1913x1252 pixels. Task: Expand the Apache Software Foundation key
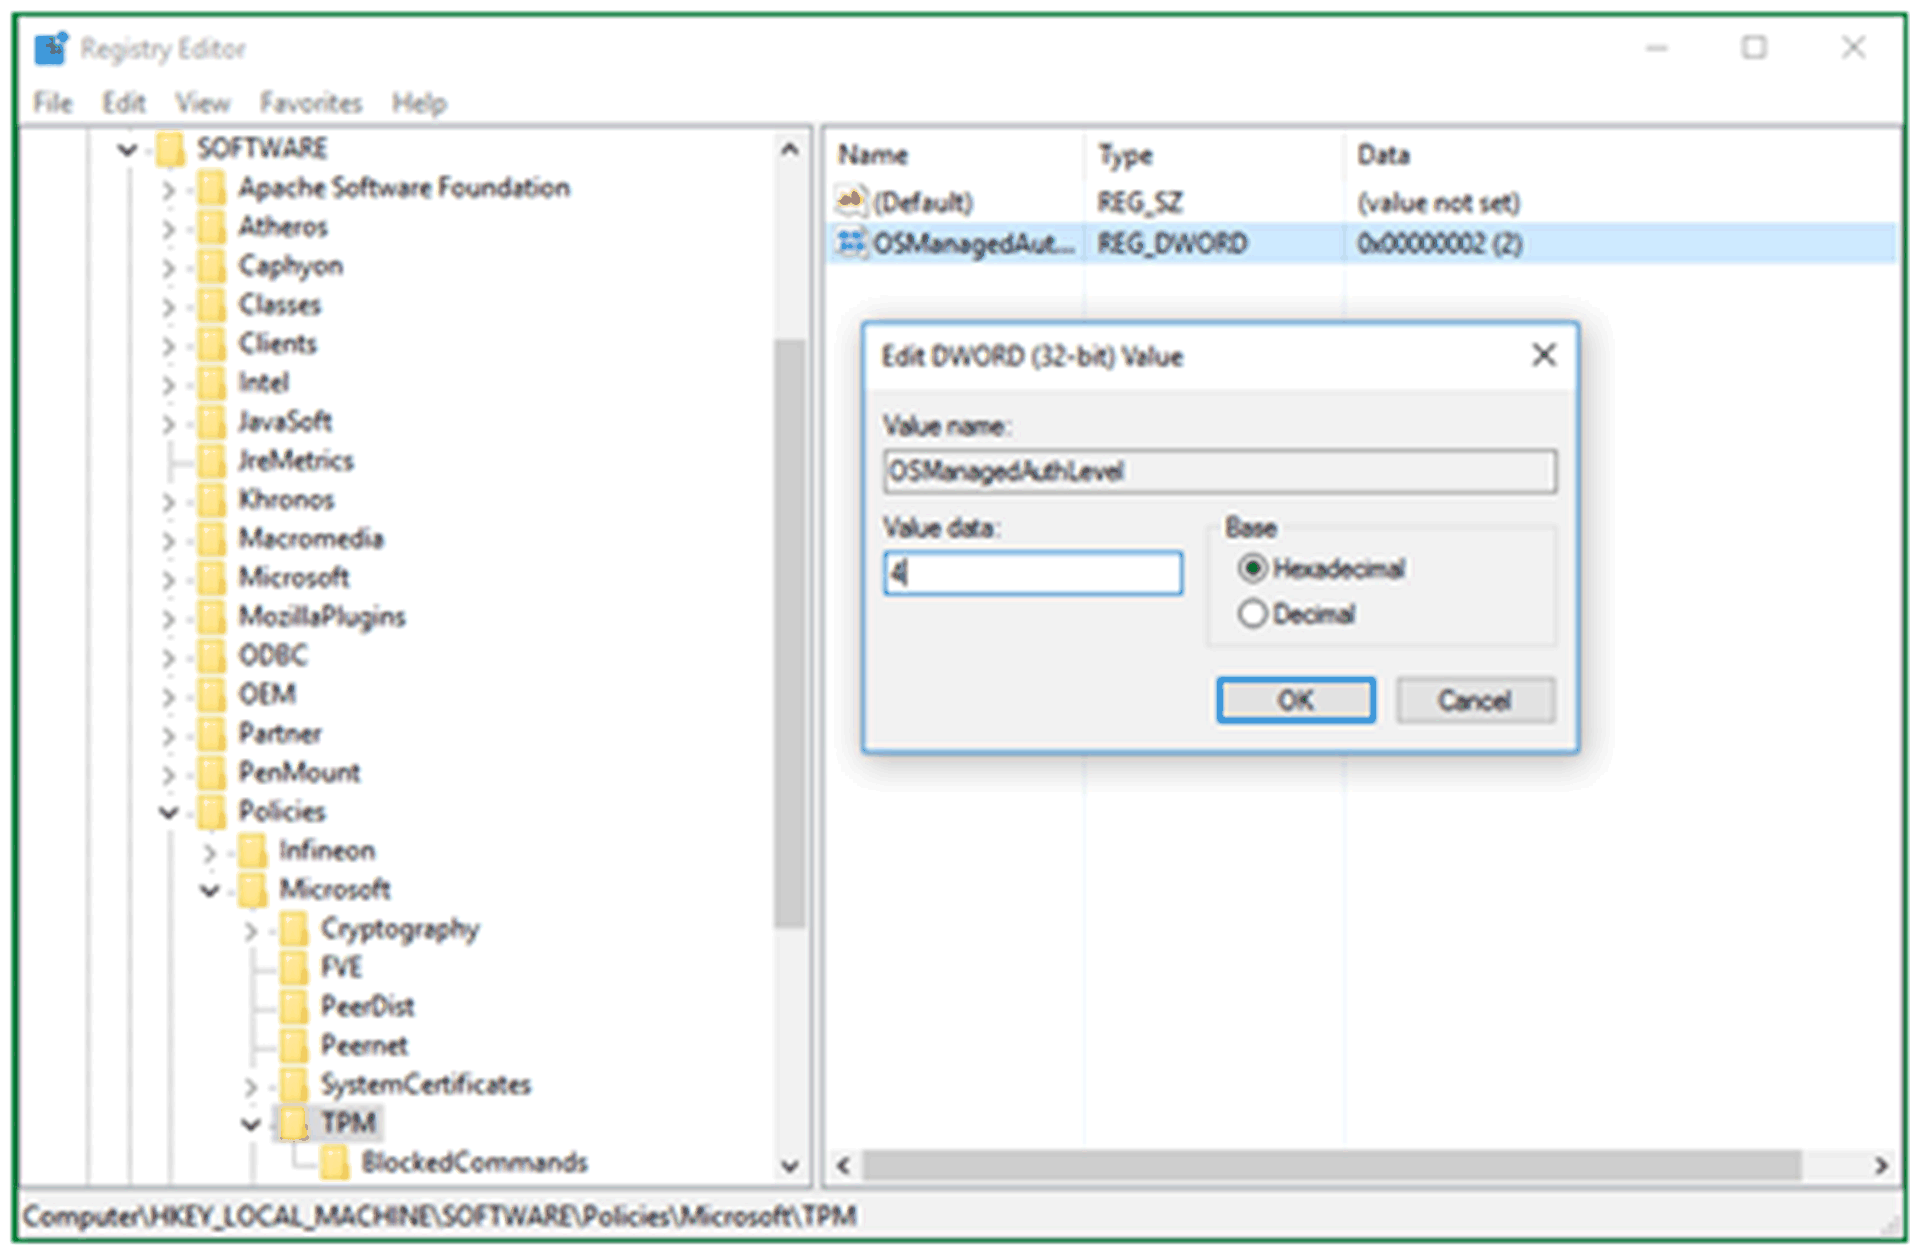[x=168, y=189]
